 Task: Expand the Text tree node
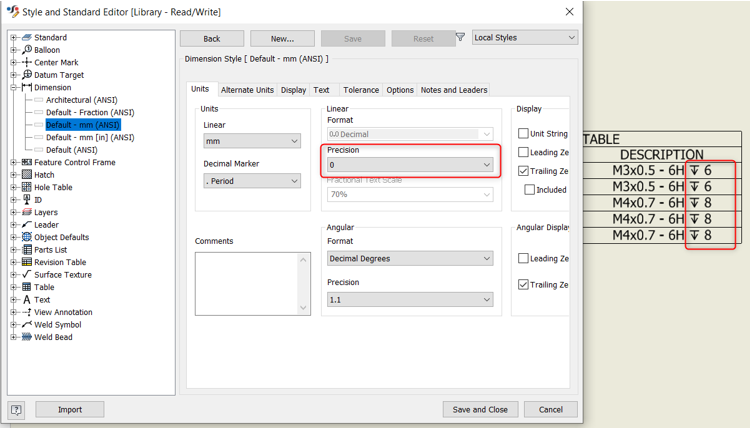pyautogui.click(x=13, y=299)
